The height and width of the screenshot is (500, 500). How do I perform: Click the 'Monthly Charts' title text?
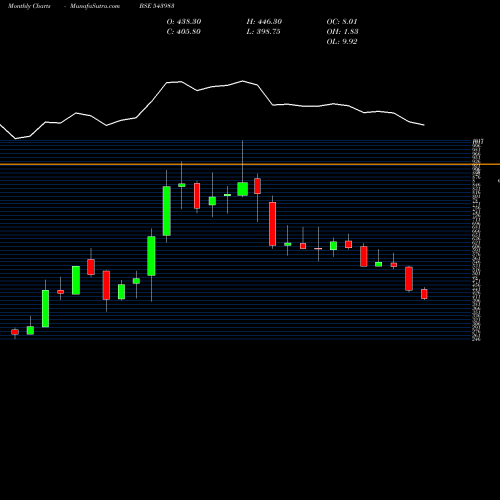(29, 6)
